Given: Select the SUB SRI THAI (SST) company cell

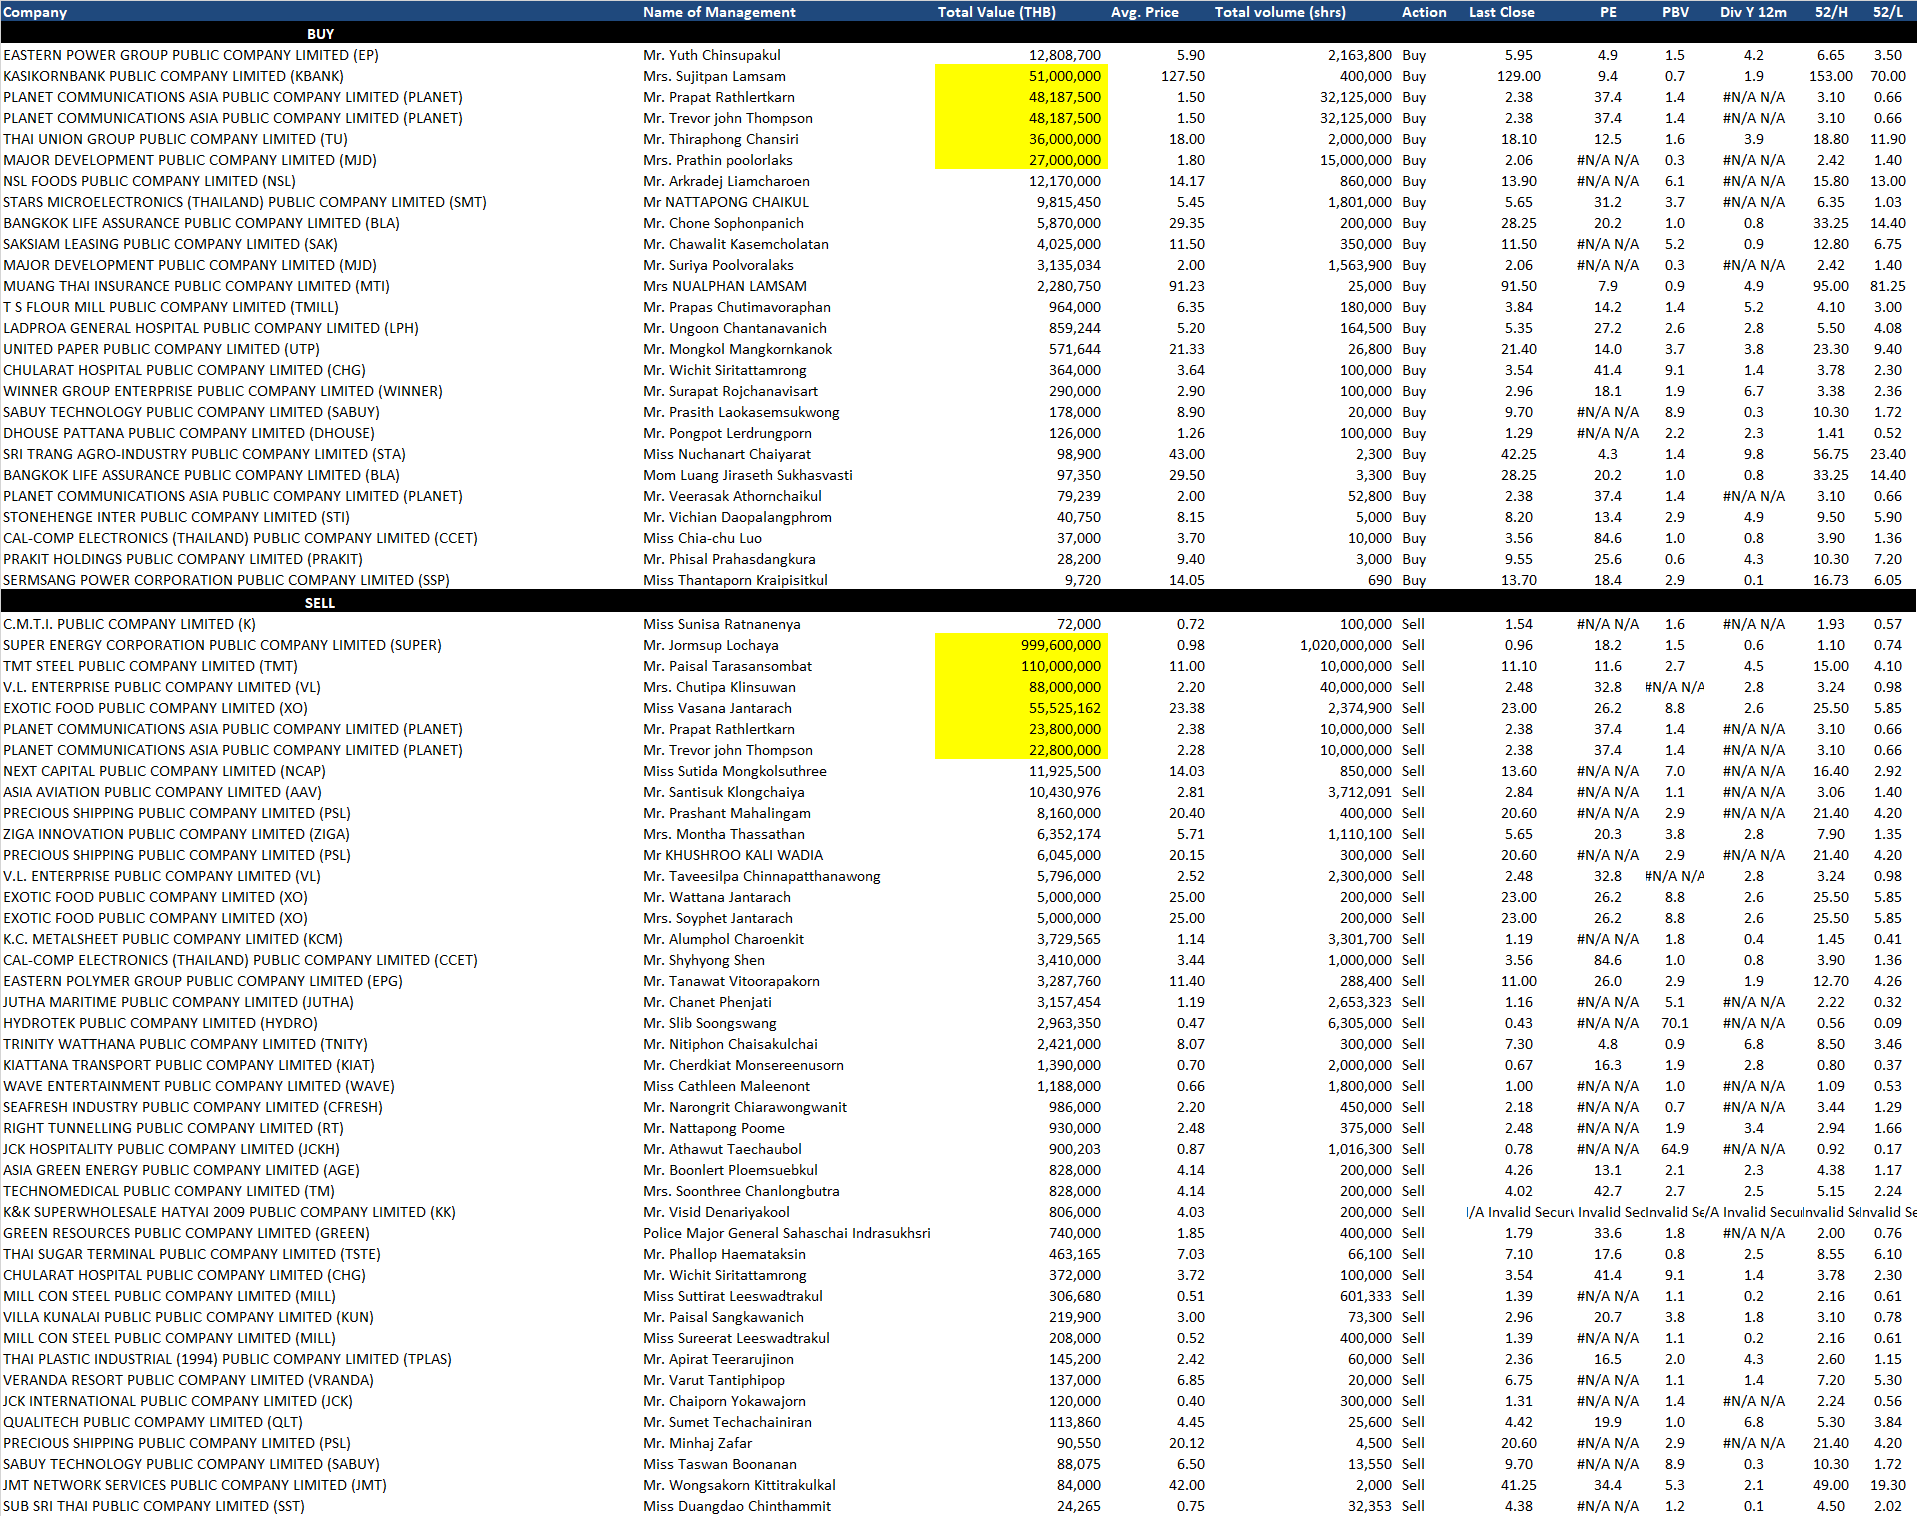Looking at the screenshot, I should pyautogui.click(x=154, y=1506).
